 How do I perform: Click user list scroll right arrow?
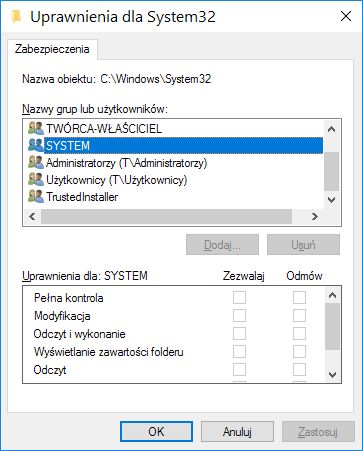314,217
